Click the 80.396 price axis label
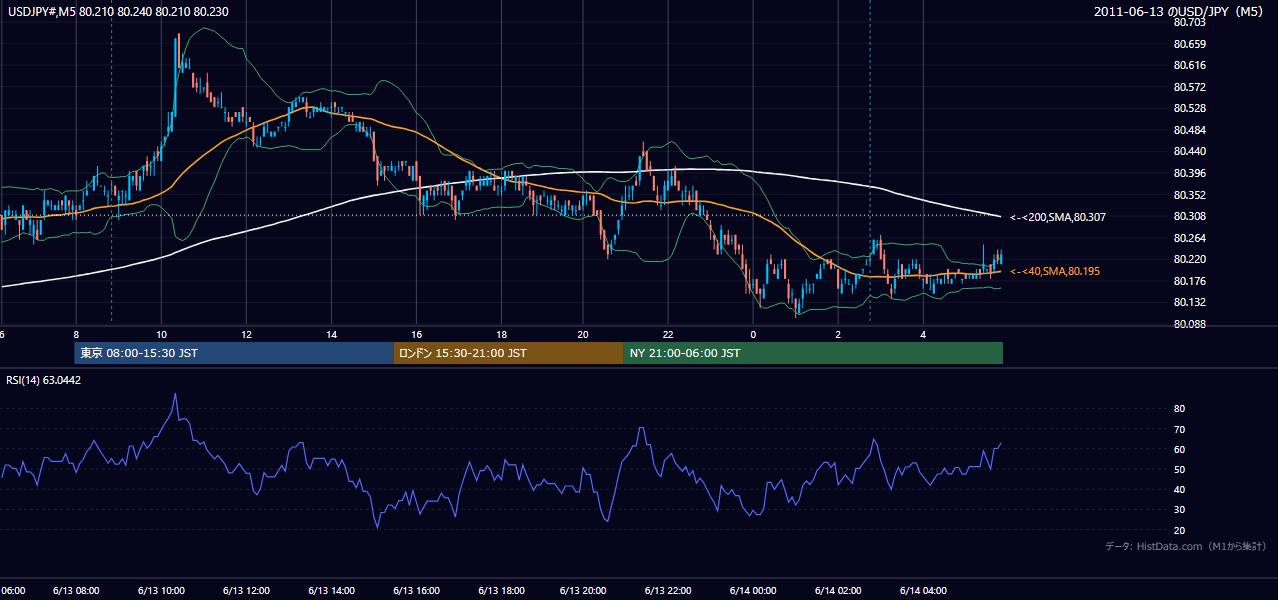Screen dimensions: 1278x600 click(1189, 173)
